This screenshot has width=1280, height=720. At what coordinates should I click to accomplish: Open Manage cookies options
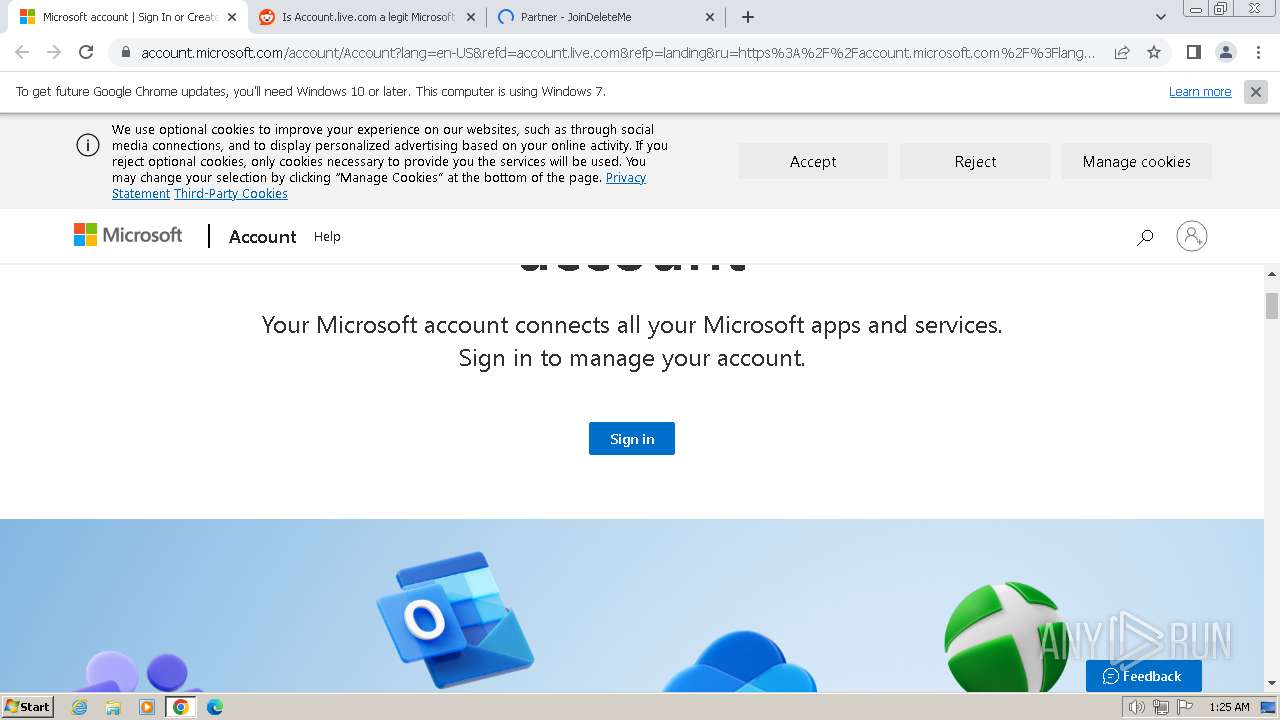click(x=1136, y=161)
